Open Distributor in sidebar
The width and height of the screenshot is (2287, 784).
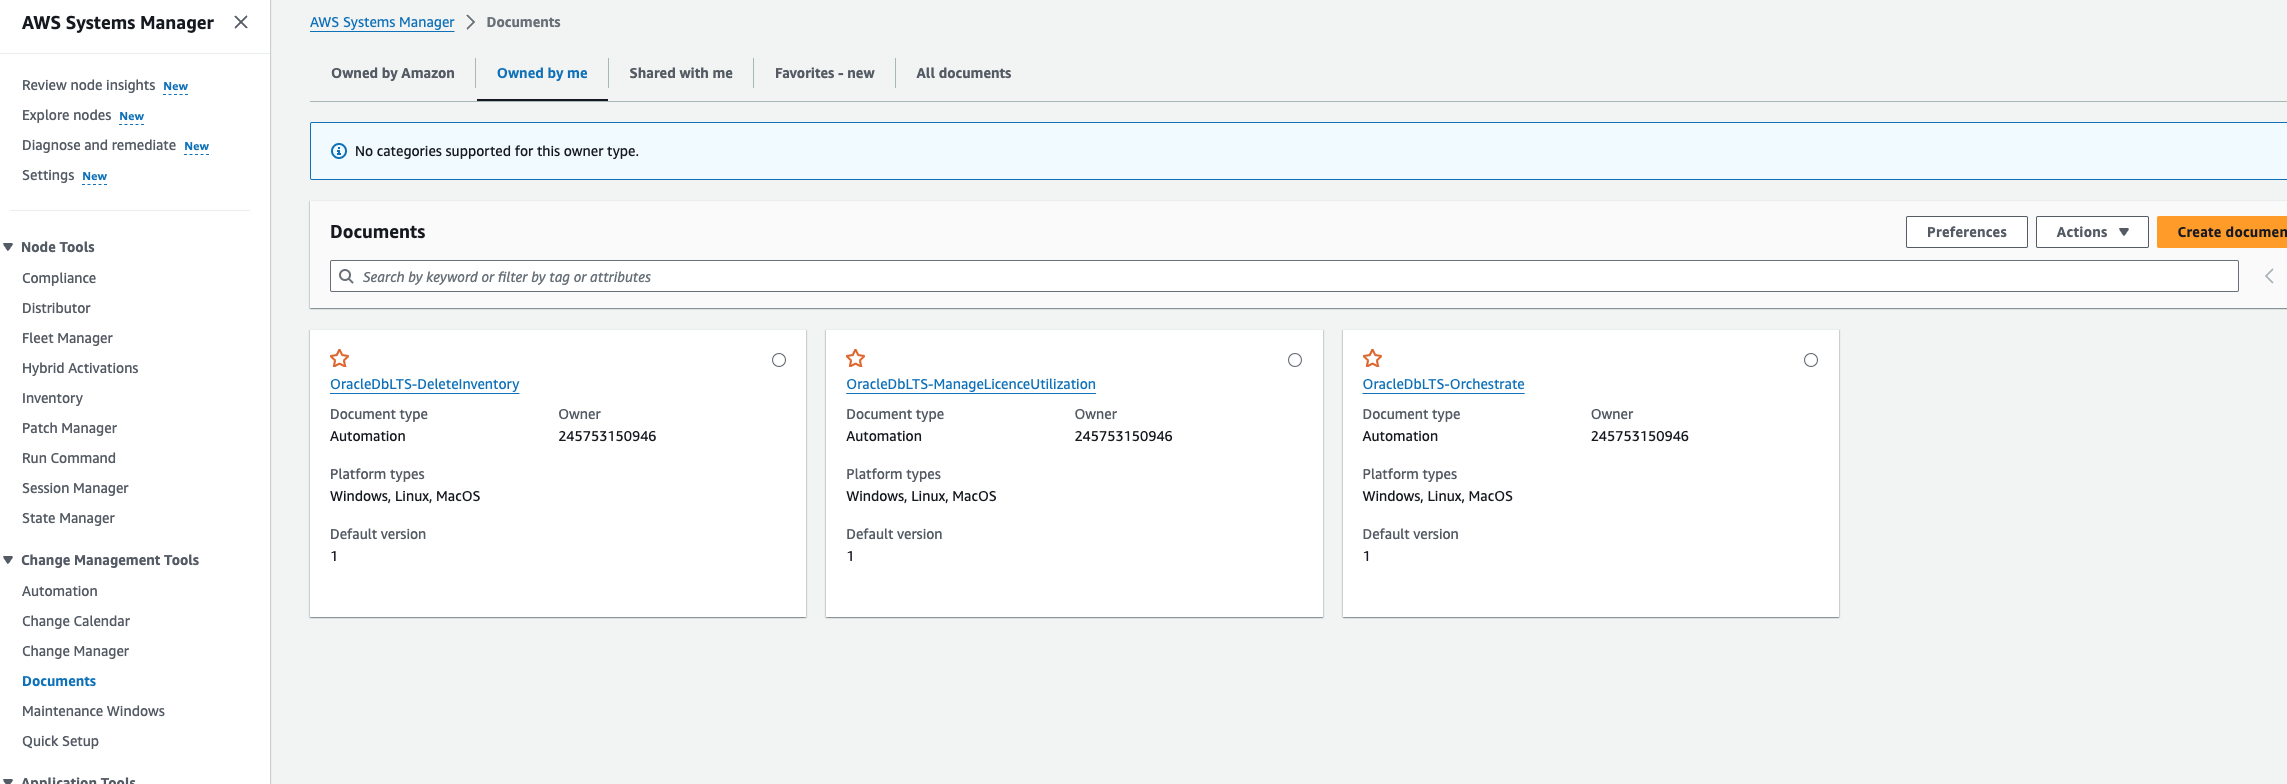tap(56, 308)
